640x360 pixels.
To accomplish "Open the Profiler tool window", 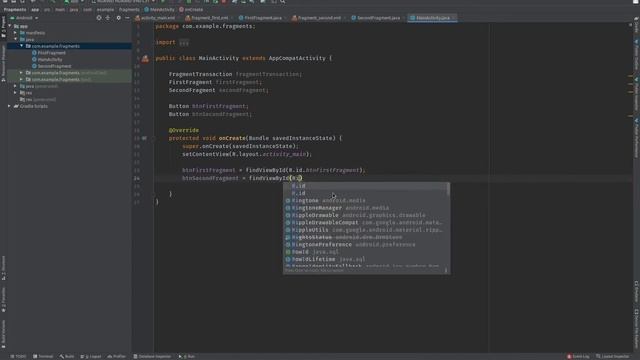I will point(117,356).
